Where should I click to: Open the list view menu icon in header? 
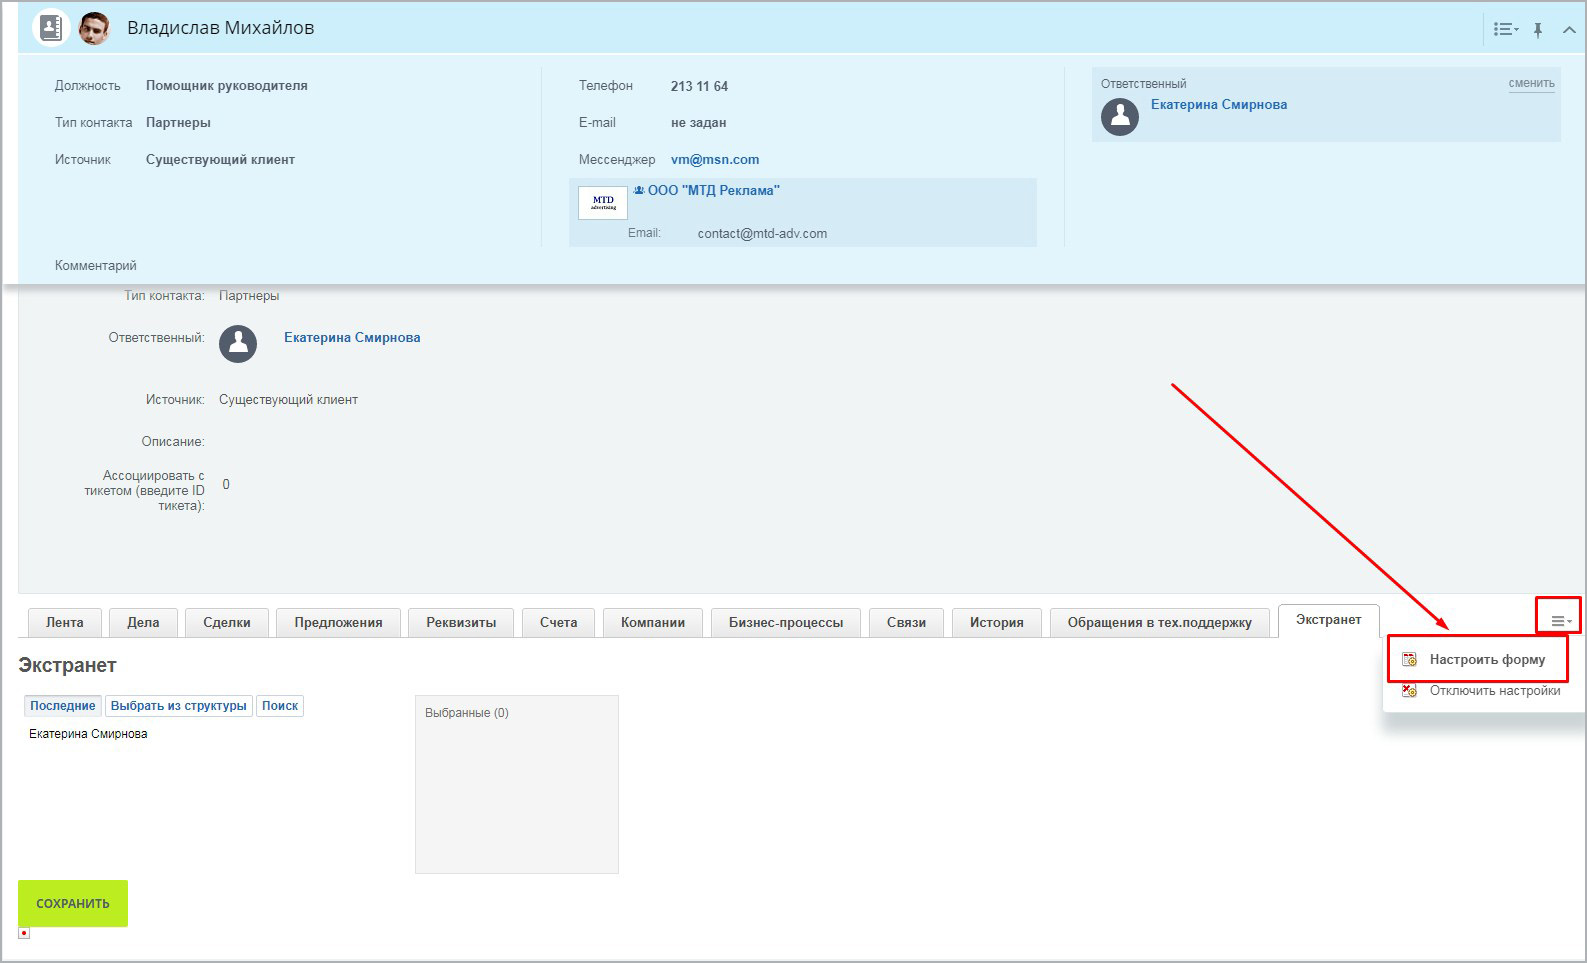pyautogui.click(x=1505, y=30)
